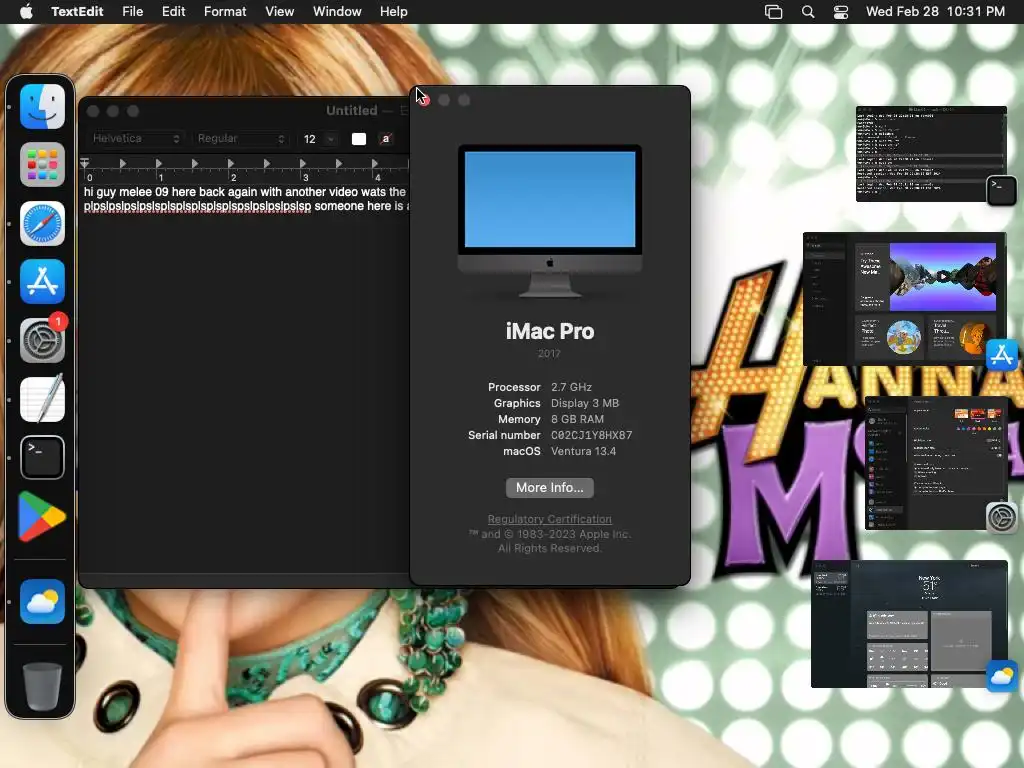Click the More Info... button
Image resolution: width=1024 pixels, height=768 pixels.
coord(550,488)
